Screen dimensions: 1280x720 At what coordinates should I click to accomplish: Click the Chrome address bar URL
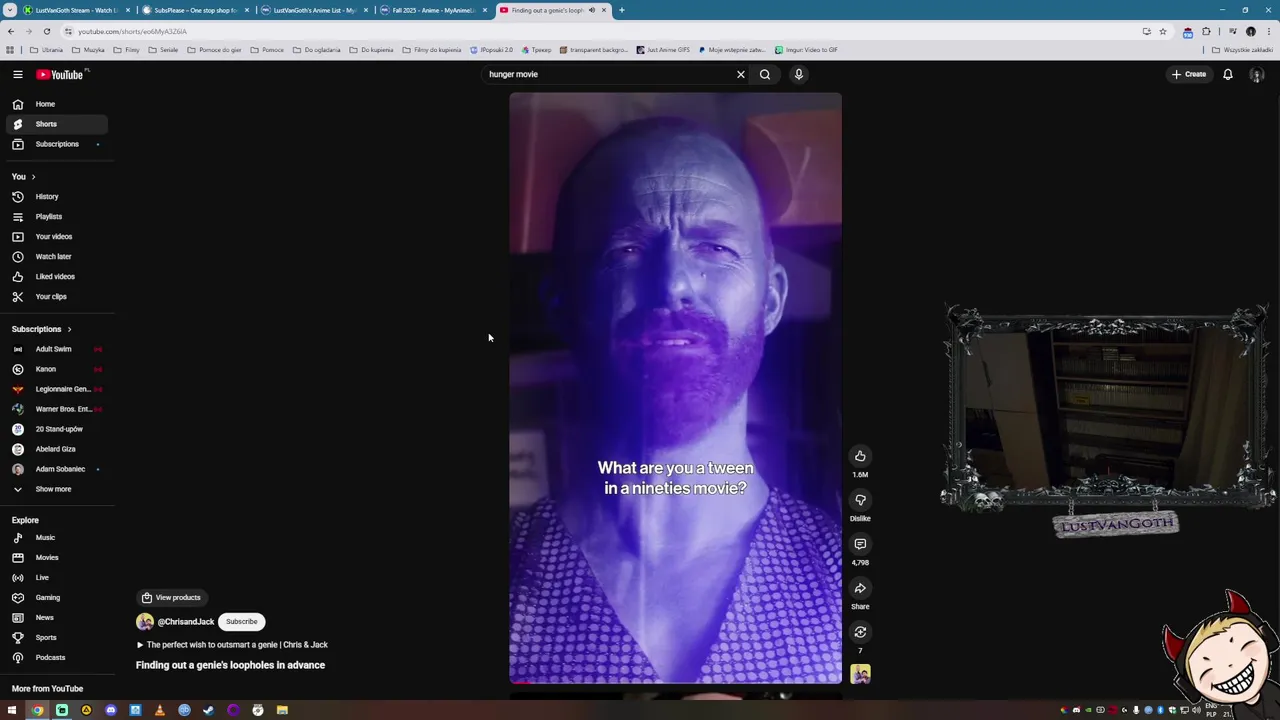click(132, 31)
